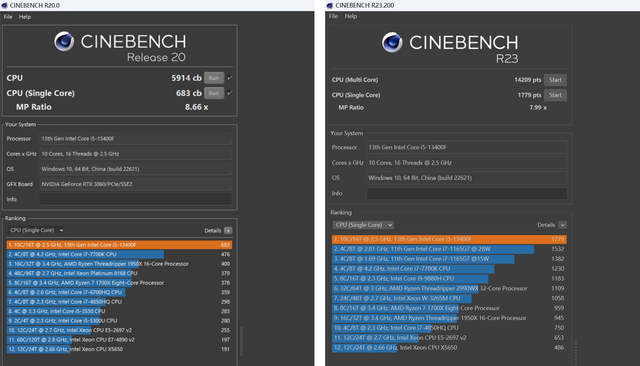This screenshot has width=640, height=366.
Task: Select the i7-1165G7 @15W row in R23
Action: pyautogui.click(x=449, y=259)
